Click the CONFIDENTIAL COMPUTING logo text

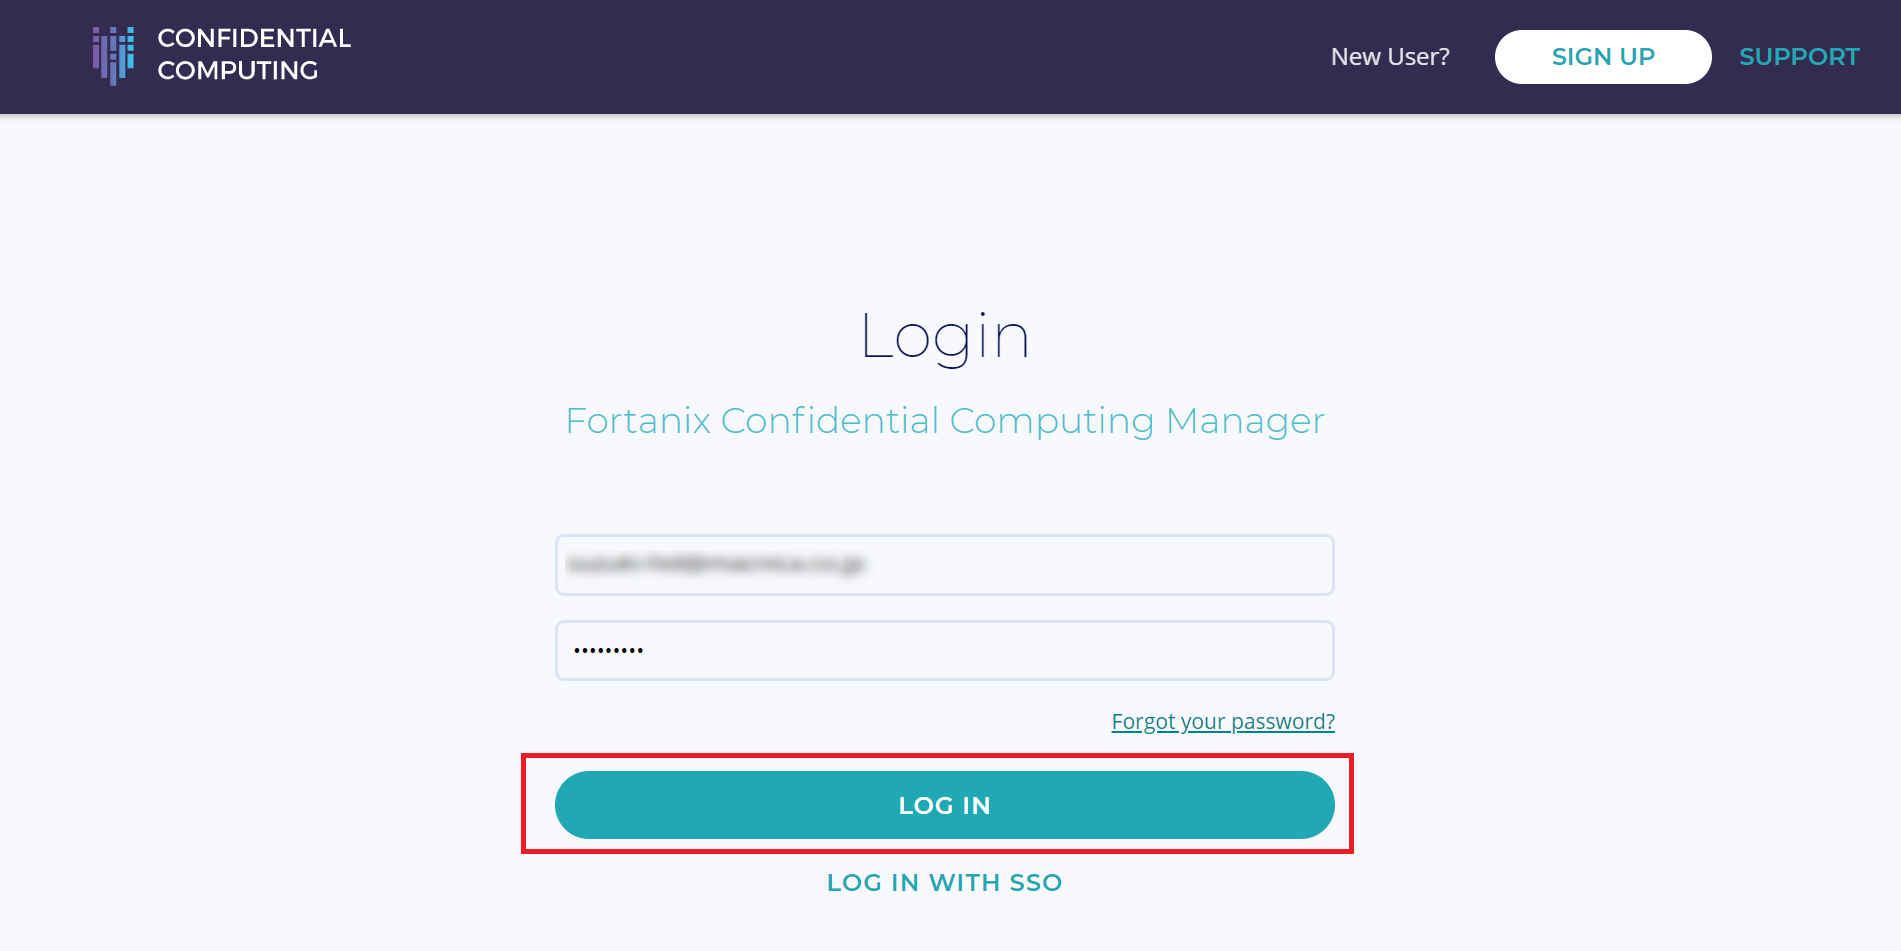point(254,54)
